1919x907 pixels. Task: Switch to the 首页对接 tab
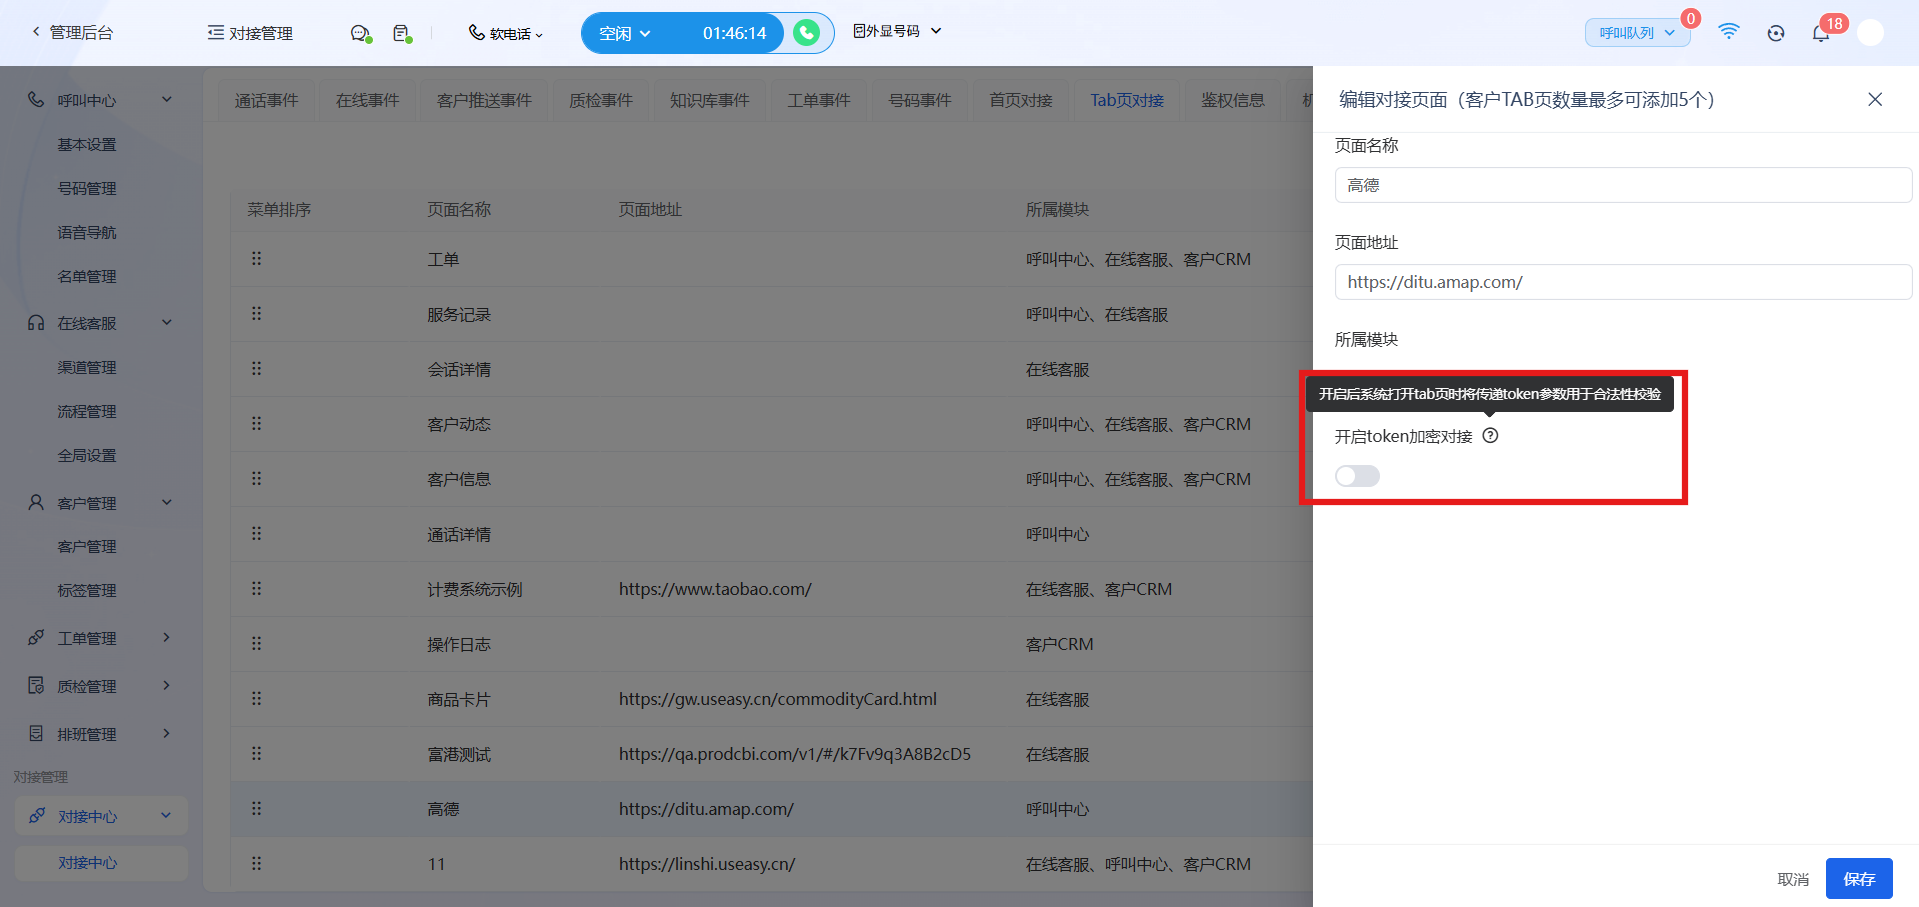(1021, 100)
